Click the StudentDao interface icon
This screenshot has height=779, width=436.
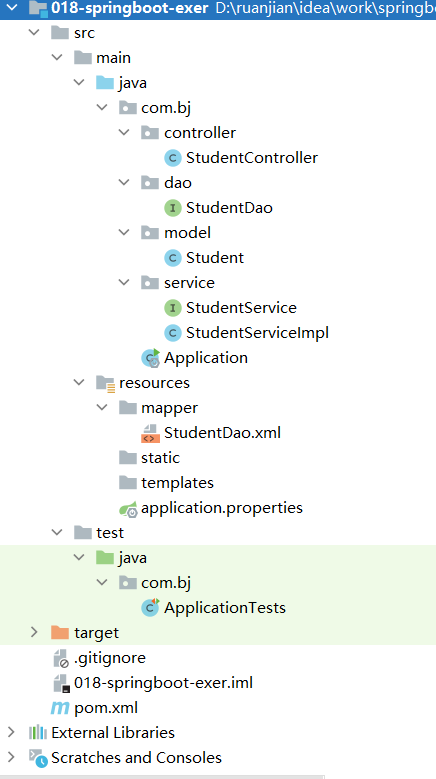click(x=173, y=208)
